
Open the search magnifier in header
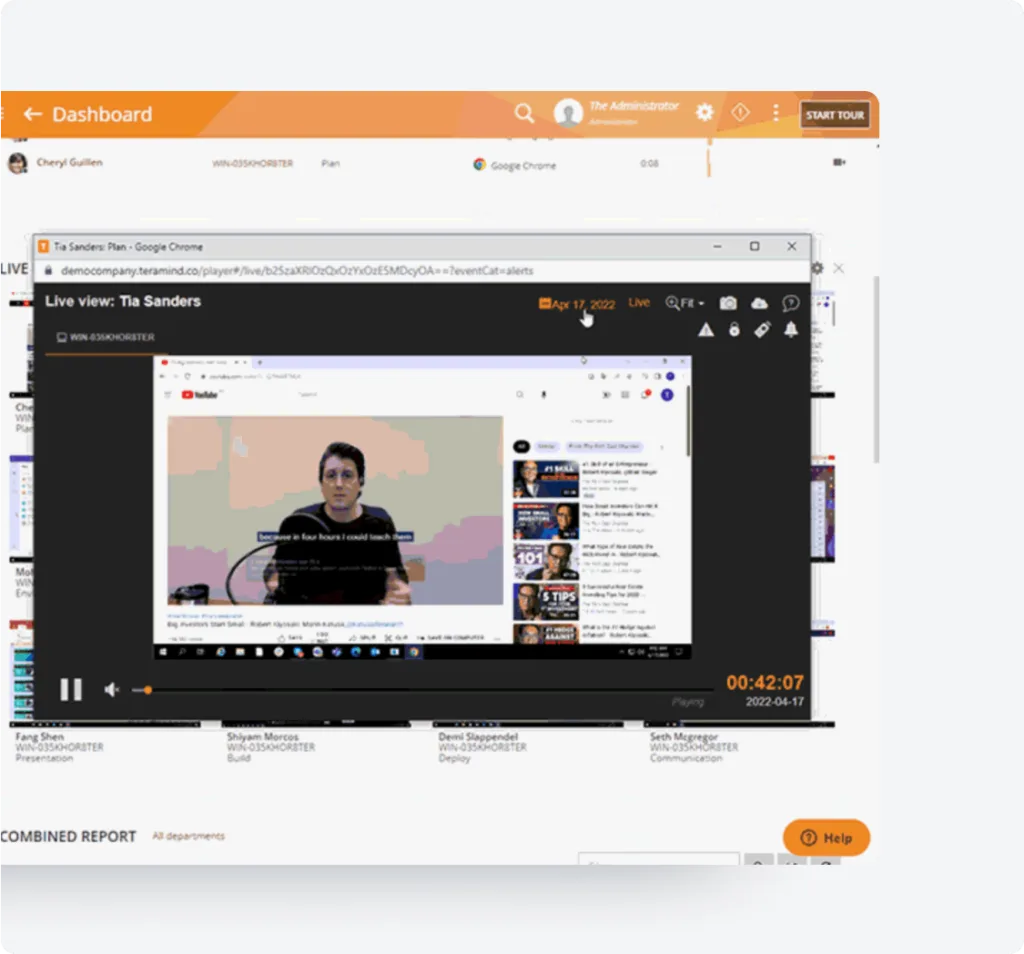(x=524, y=113)
